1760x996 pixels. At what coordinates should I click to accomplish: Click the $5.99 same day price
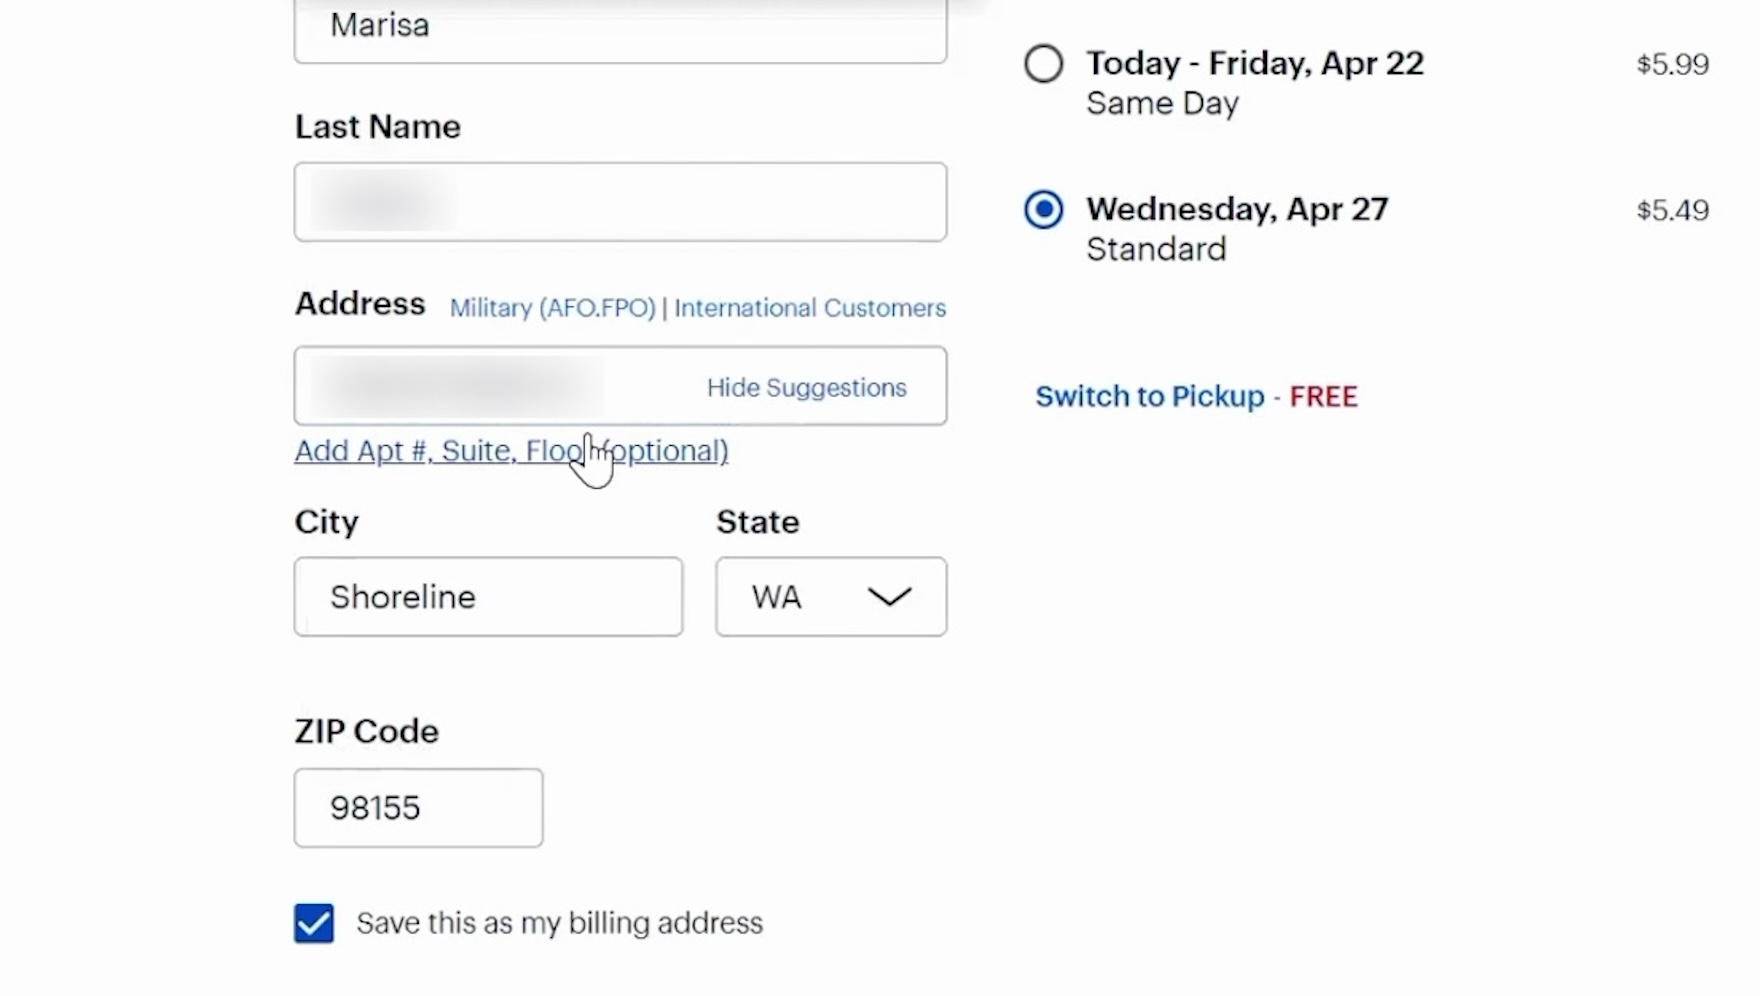[x=1672, y=65]
